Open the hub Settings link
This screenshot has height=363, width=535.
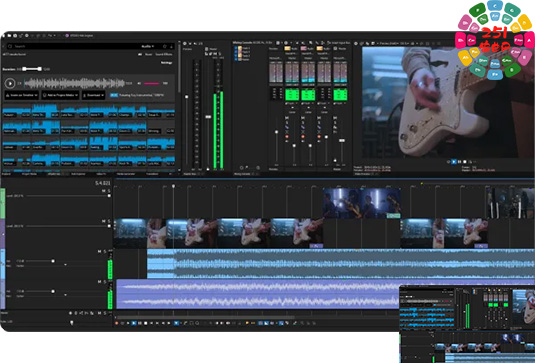pyautogui.click(x=167, y=63)
